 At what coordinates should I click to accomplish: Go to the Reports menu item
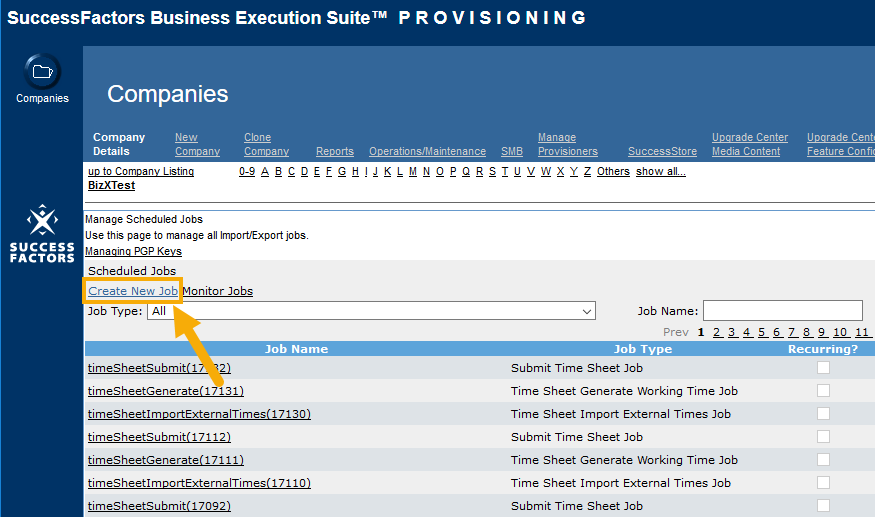click(335, 151)
